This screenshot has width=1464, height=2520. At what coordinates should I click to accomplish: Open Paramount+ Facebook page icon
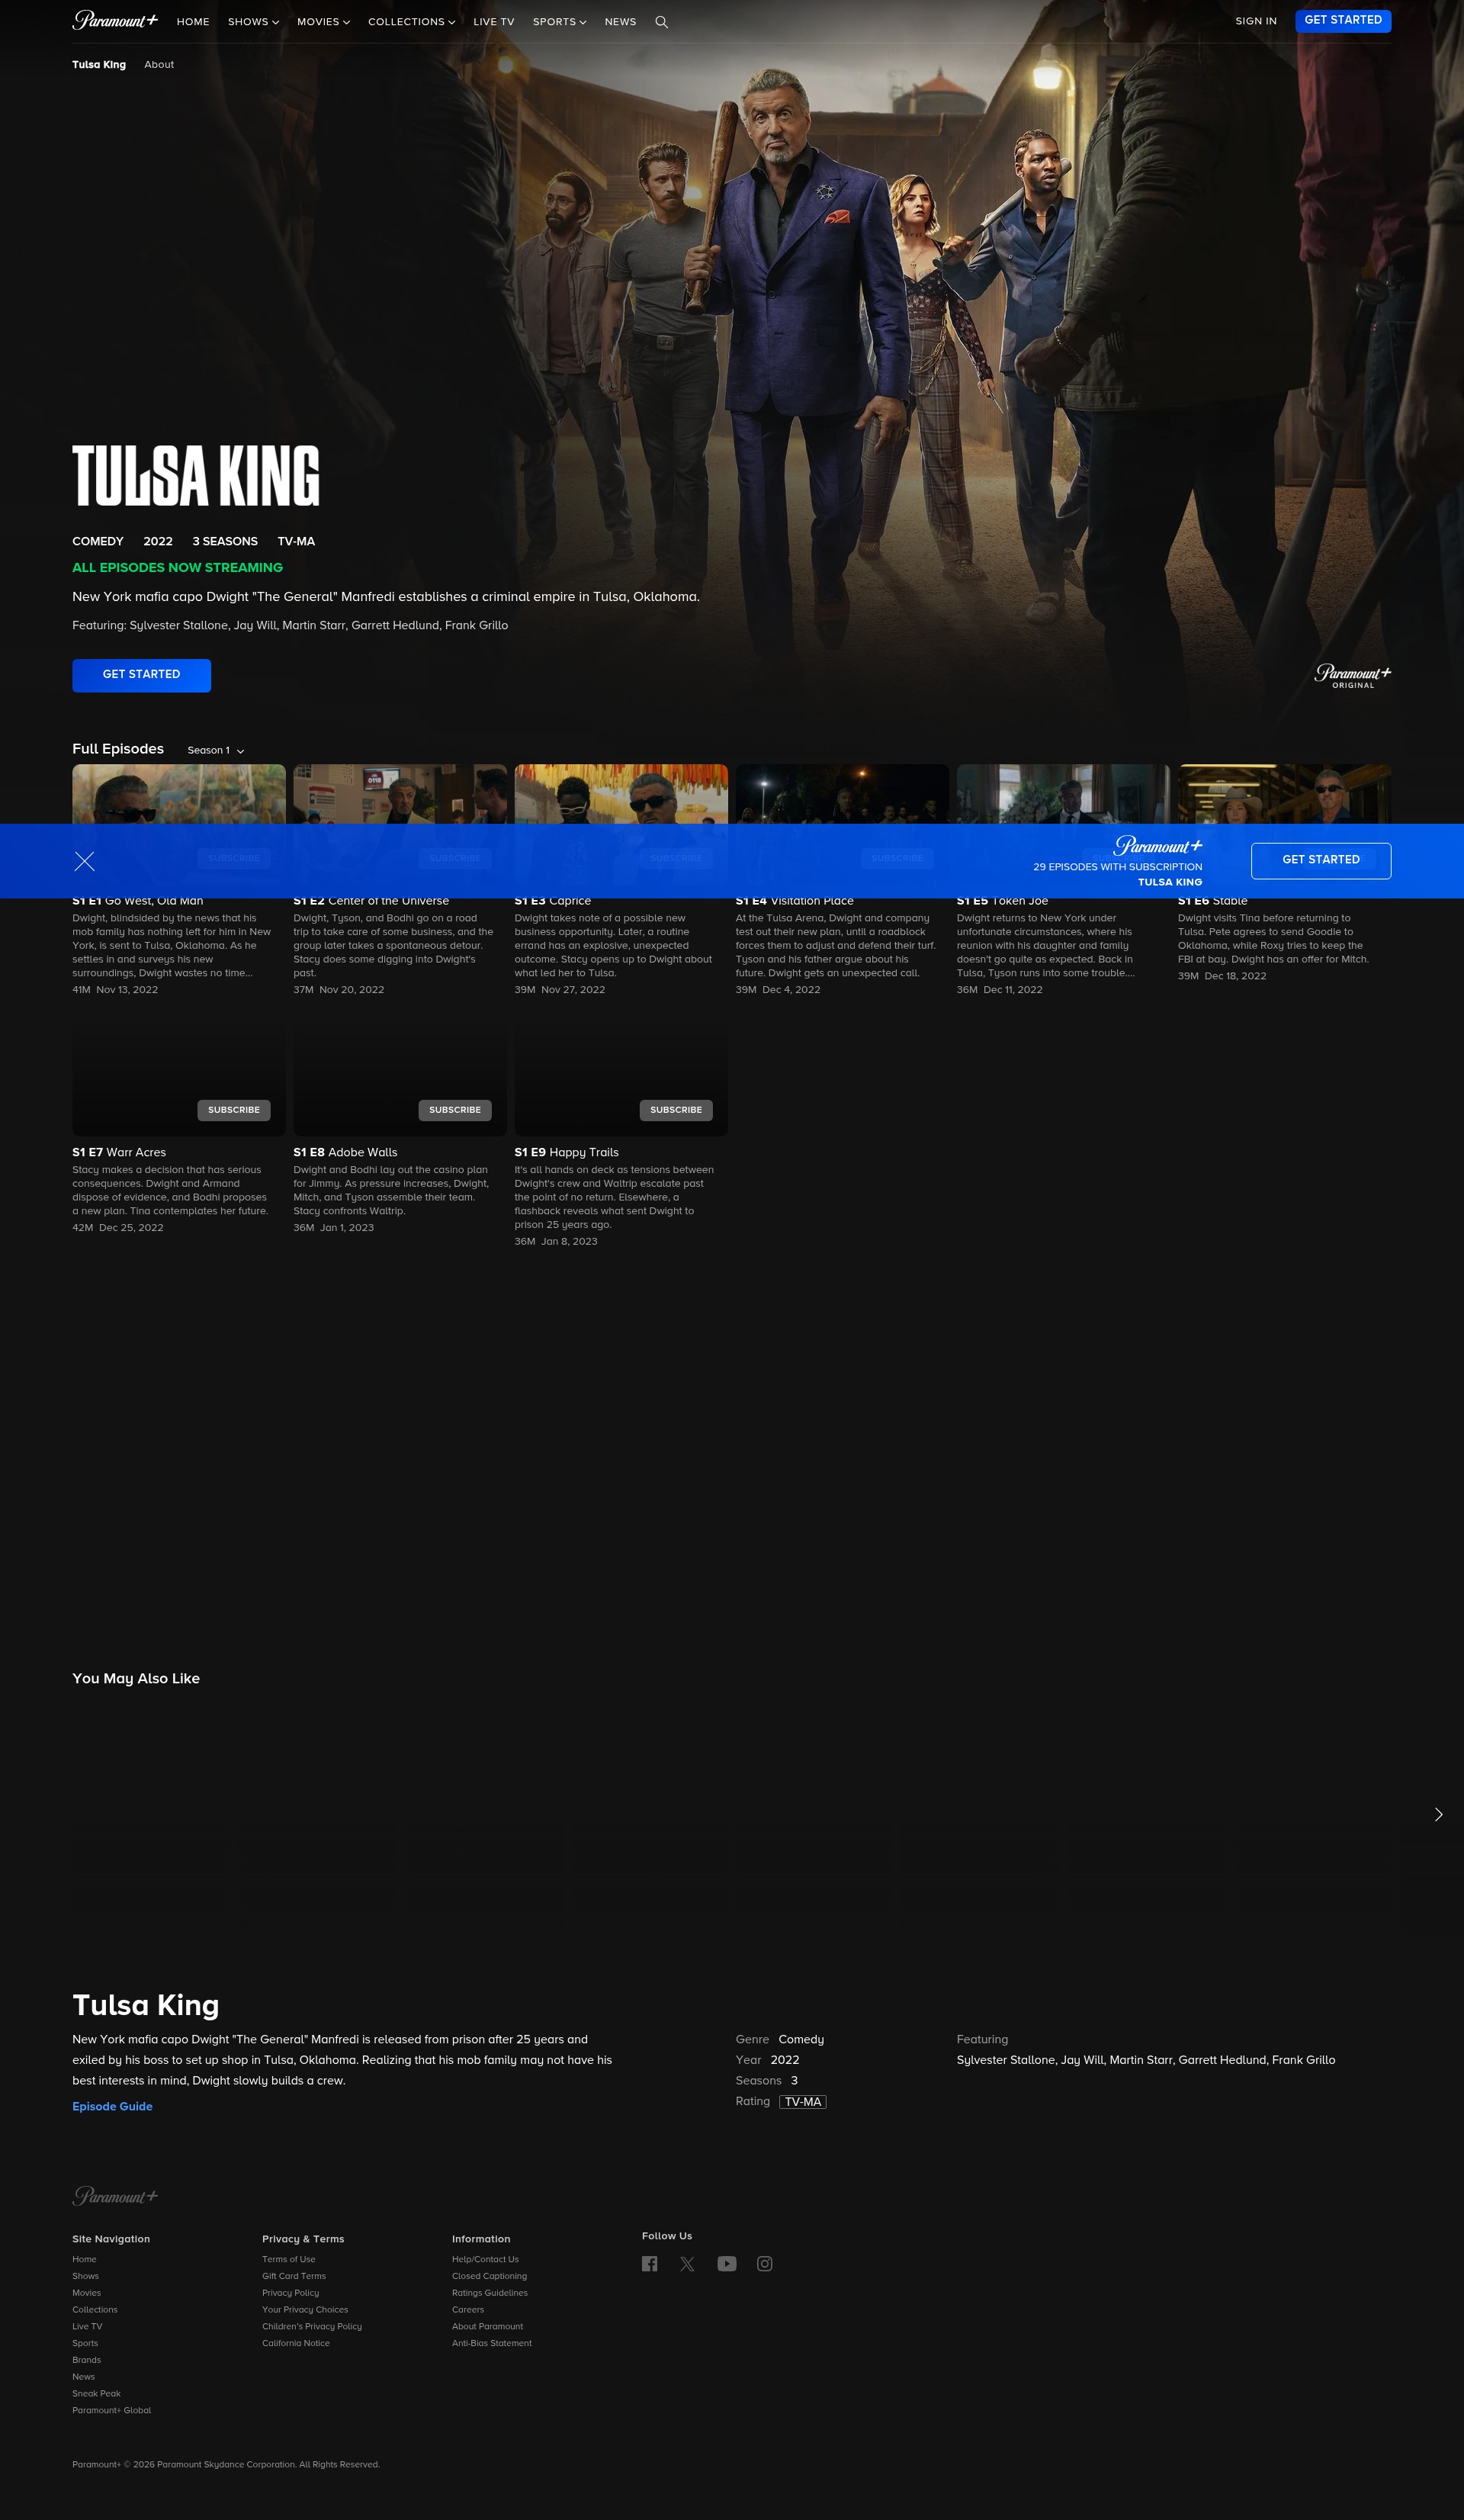point(650,2264)
